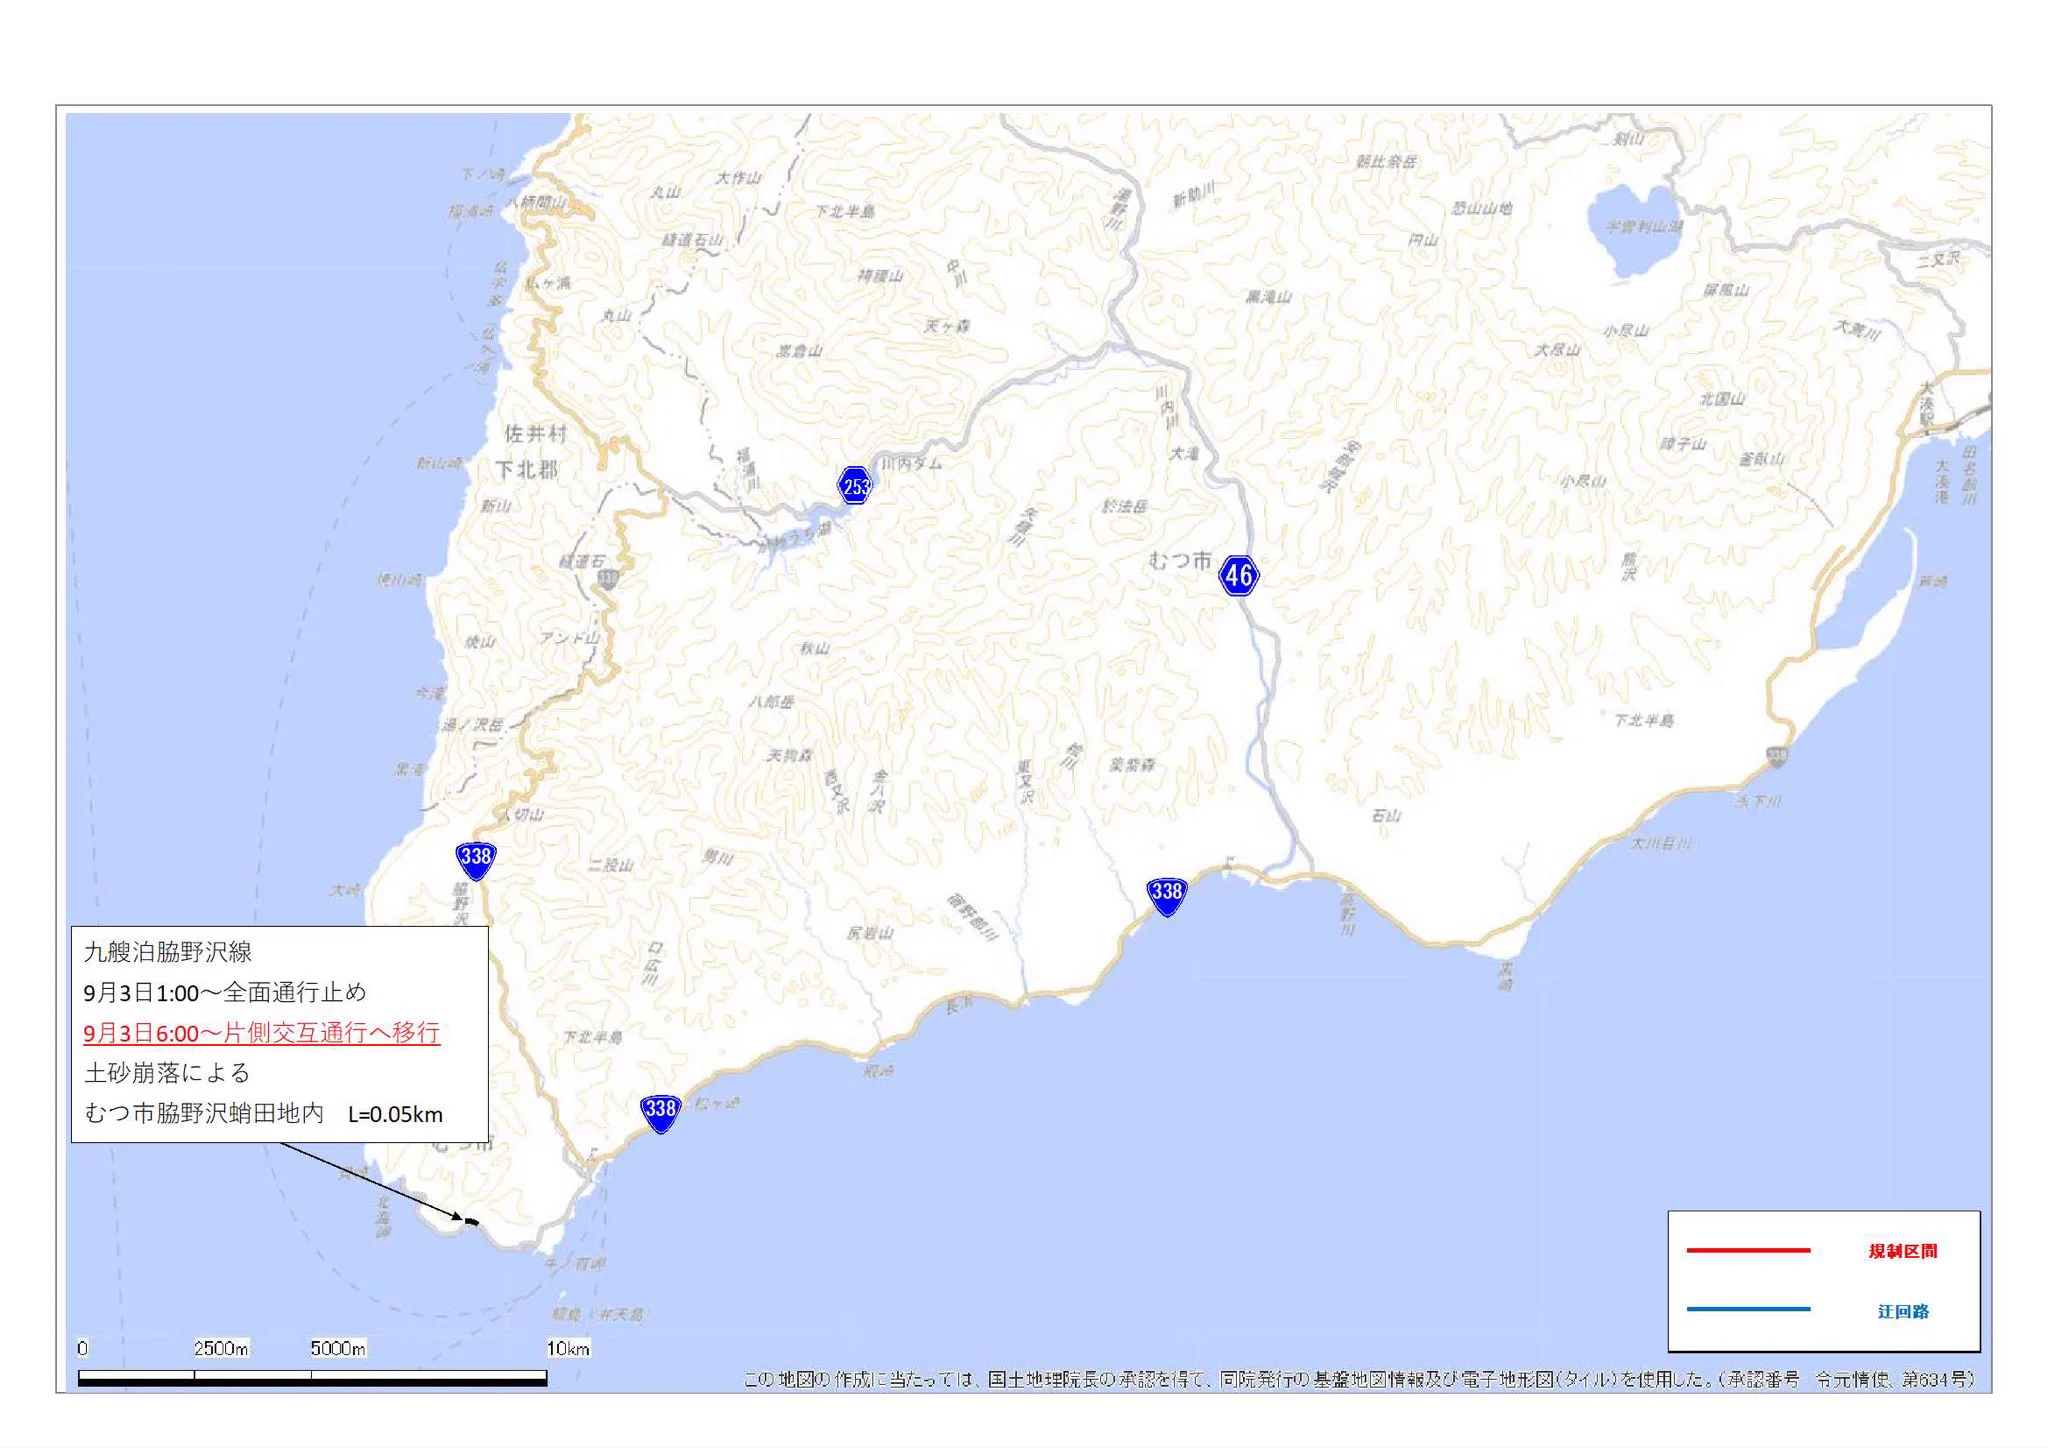Select the L=0.05km length value

[x=395, y=1114]
